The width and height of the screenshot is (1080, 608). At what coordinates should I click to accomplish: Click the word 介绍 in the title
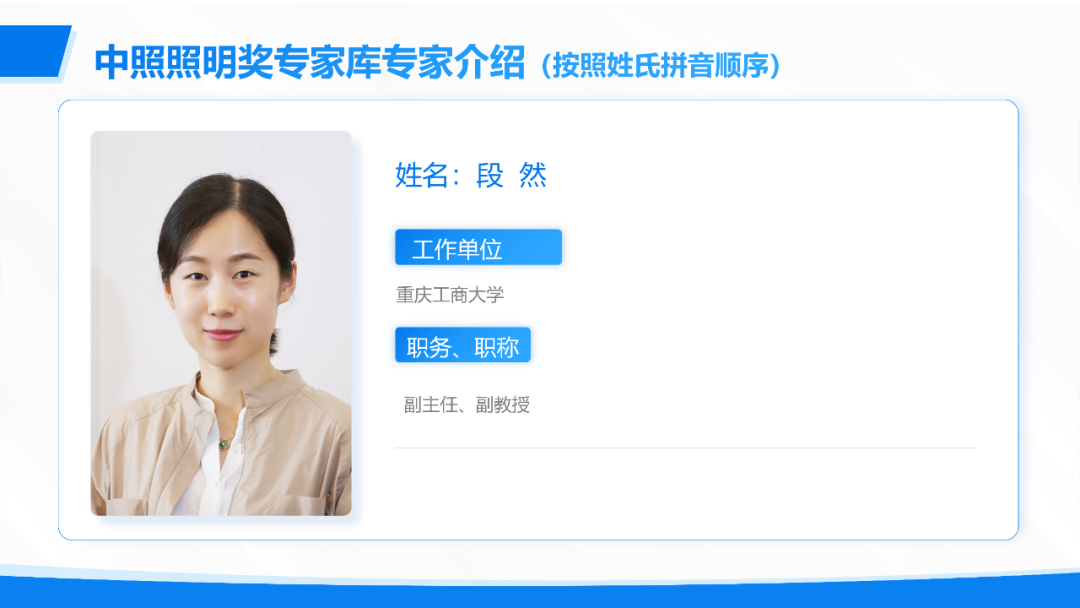coord(490,63)
